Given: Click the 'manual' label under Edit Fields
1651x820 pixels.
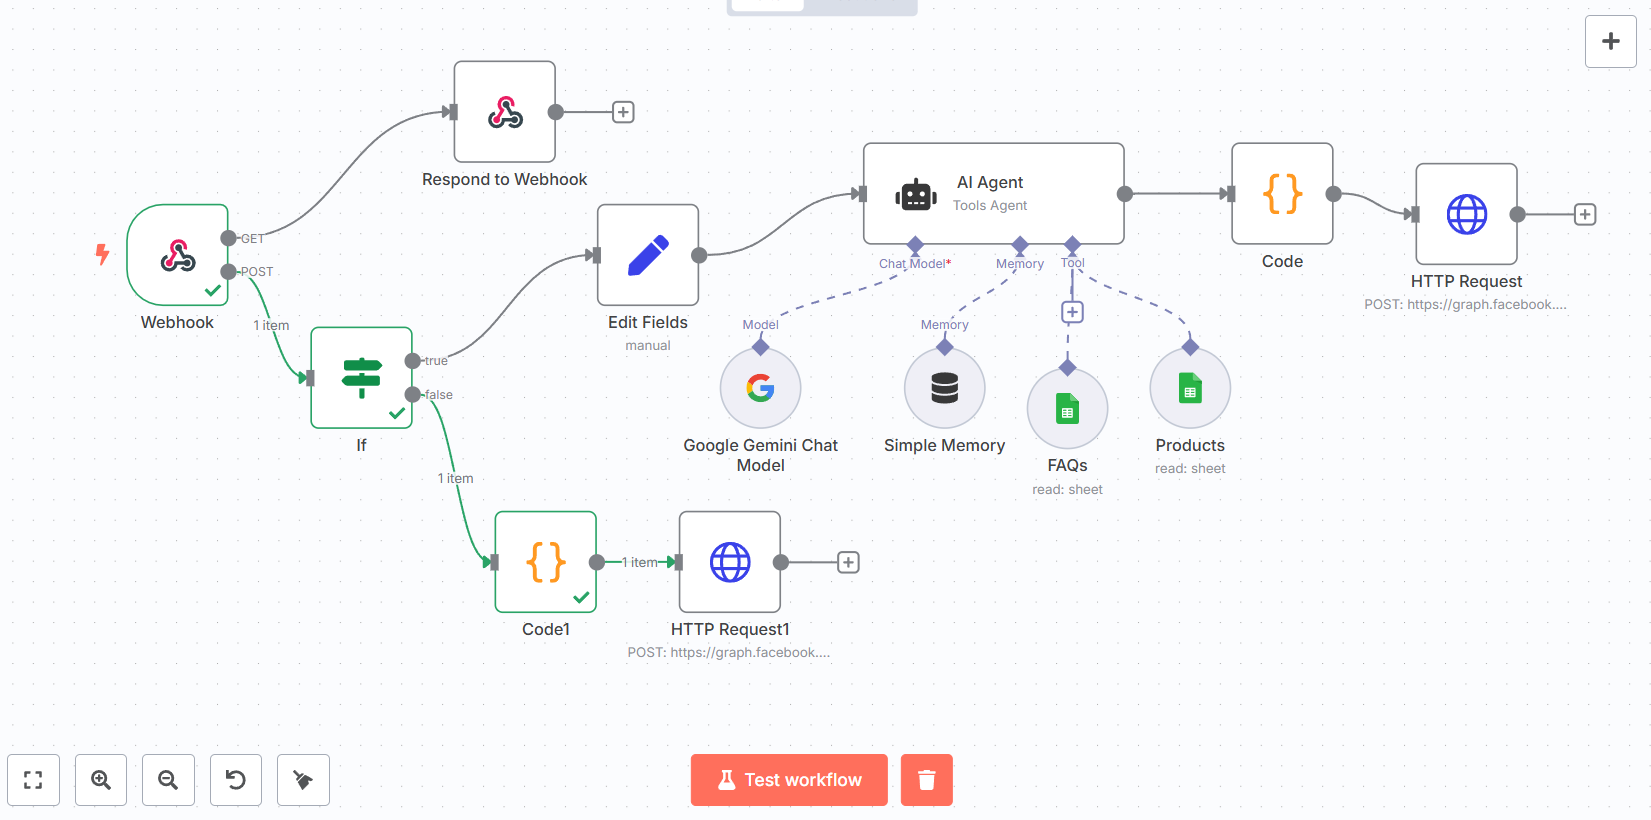Looking at the screenshot, I should 648,345.
